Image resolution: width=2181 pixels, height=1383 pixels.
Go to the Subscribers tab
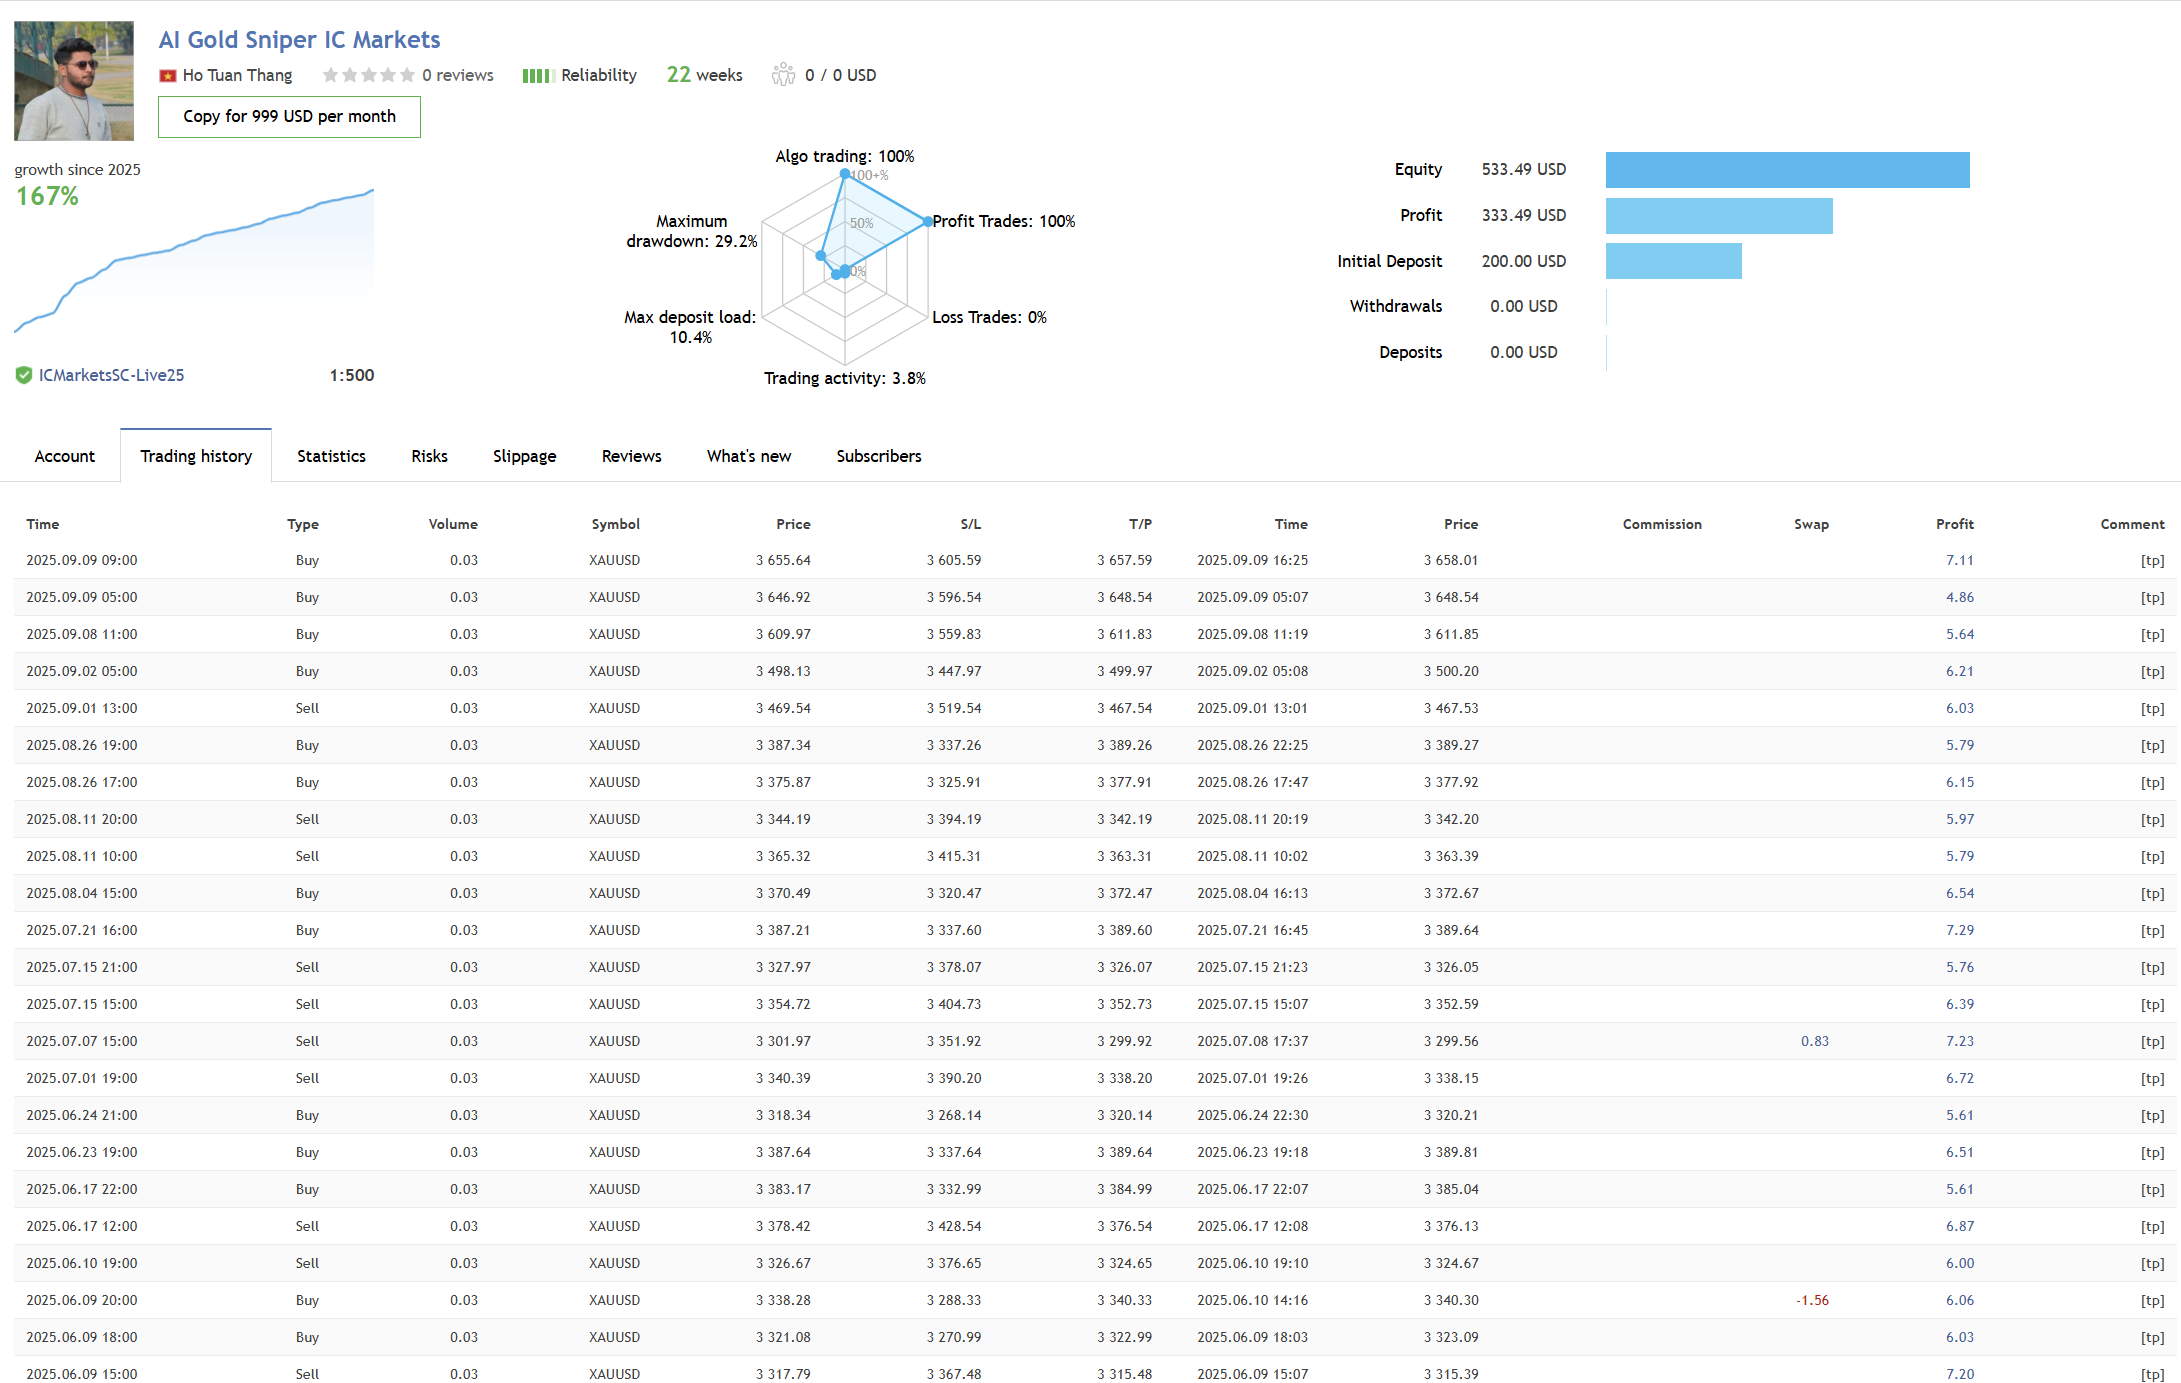click(878, 456)
